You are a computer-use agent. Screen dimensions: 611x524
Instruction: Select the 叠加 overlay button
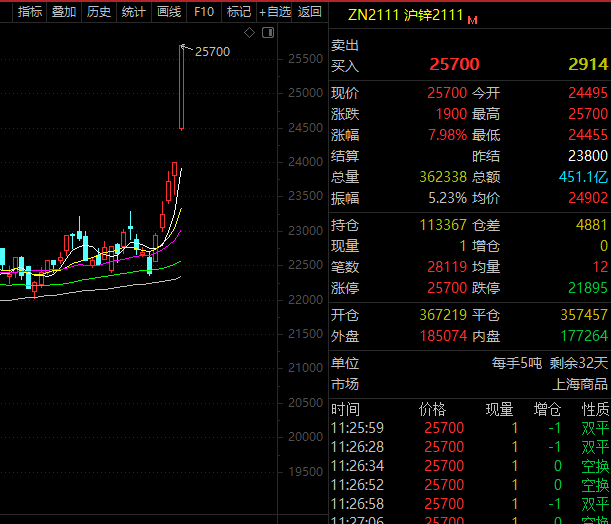pos(64,12)
